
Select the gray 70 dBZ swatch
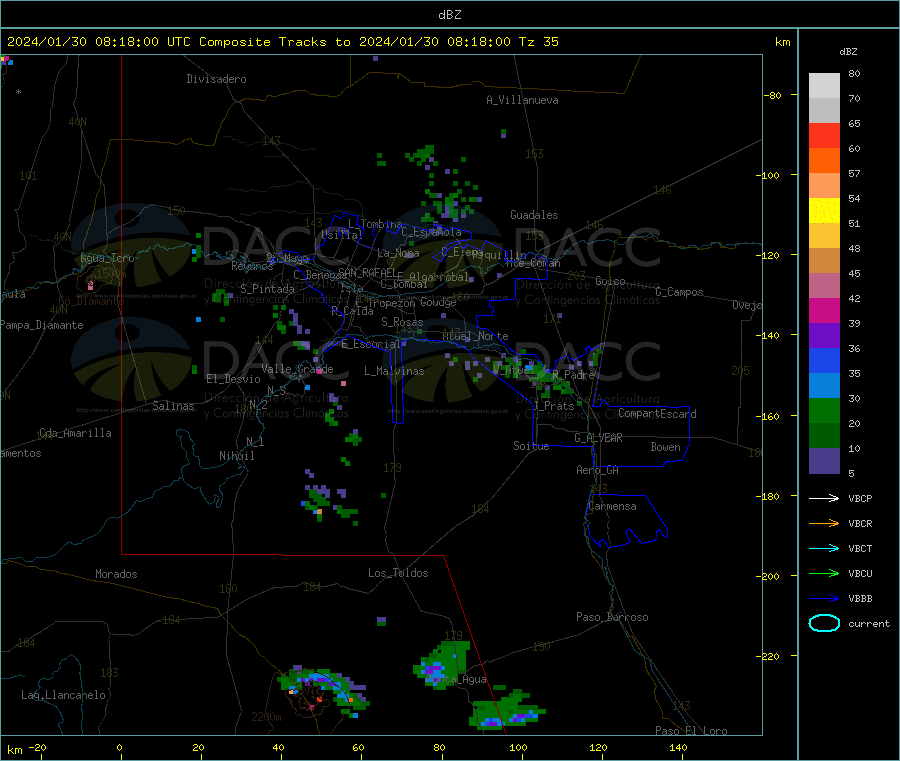[824, 111]
